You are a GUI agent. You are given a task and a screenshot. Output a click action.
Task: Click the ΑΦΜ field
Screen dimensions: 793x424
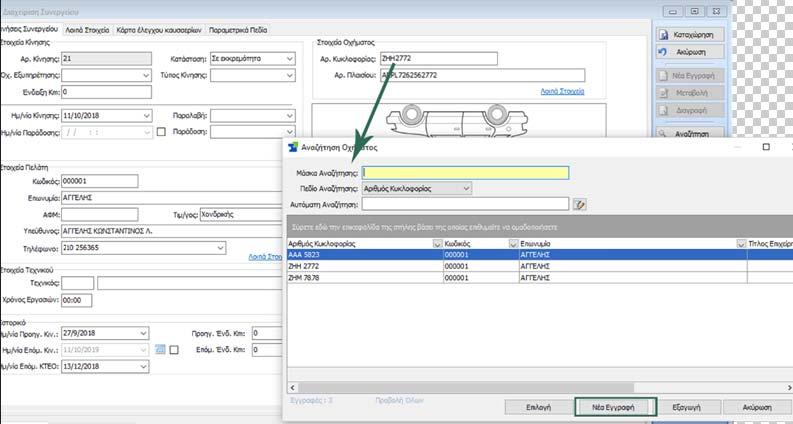pyautogui.click(x=100, y=215)
